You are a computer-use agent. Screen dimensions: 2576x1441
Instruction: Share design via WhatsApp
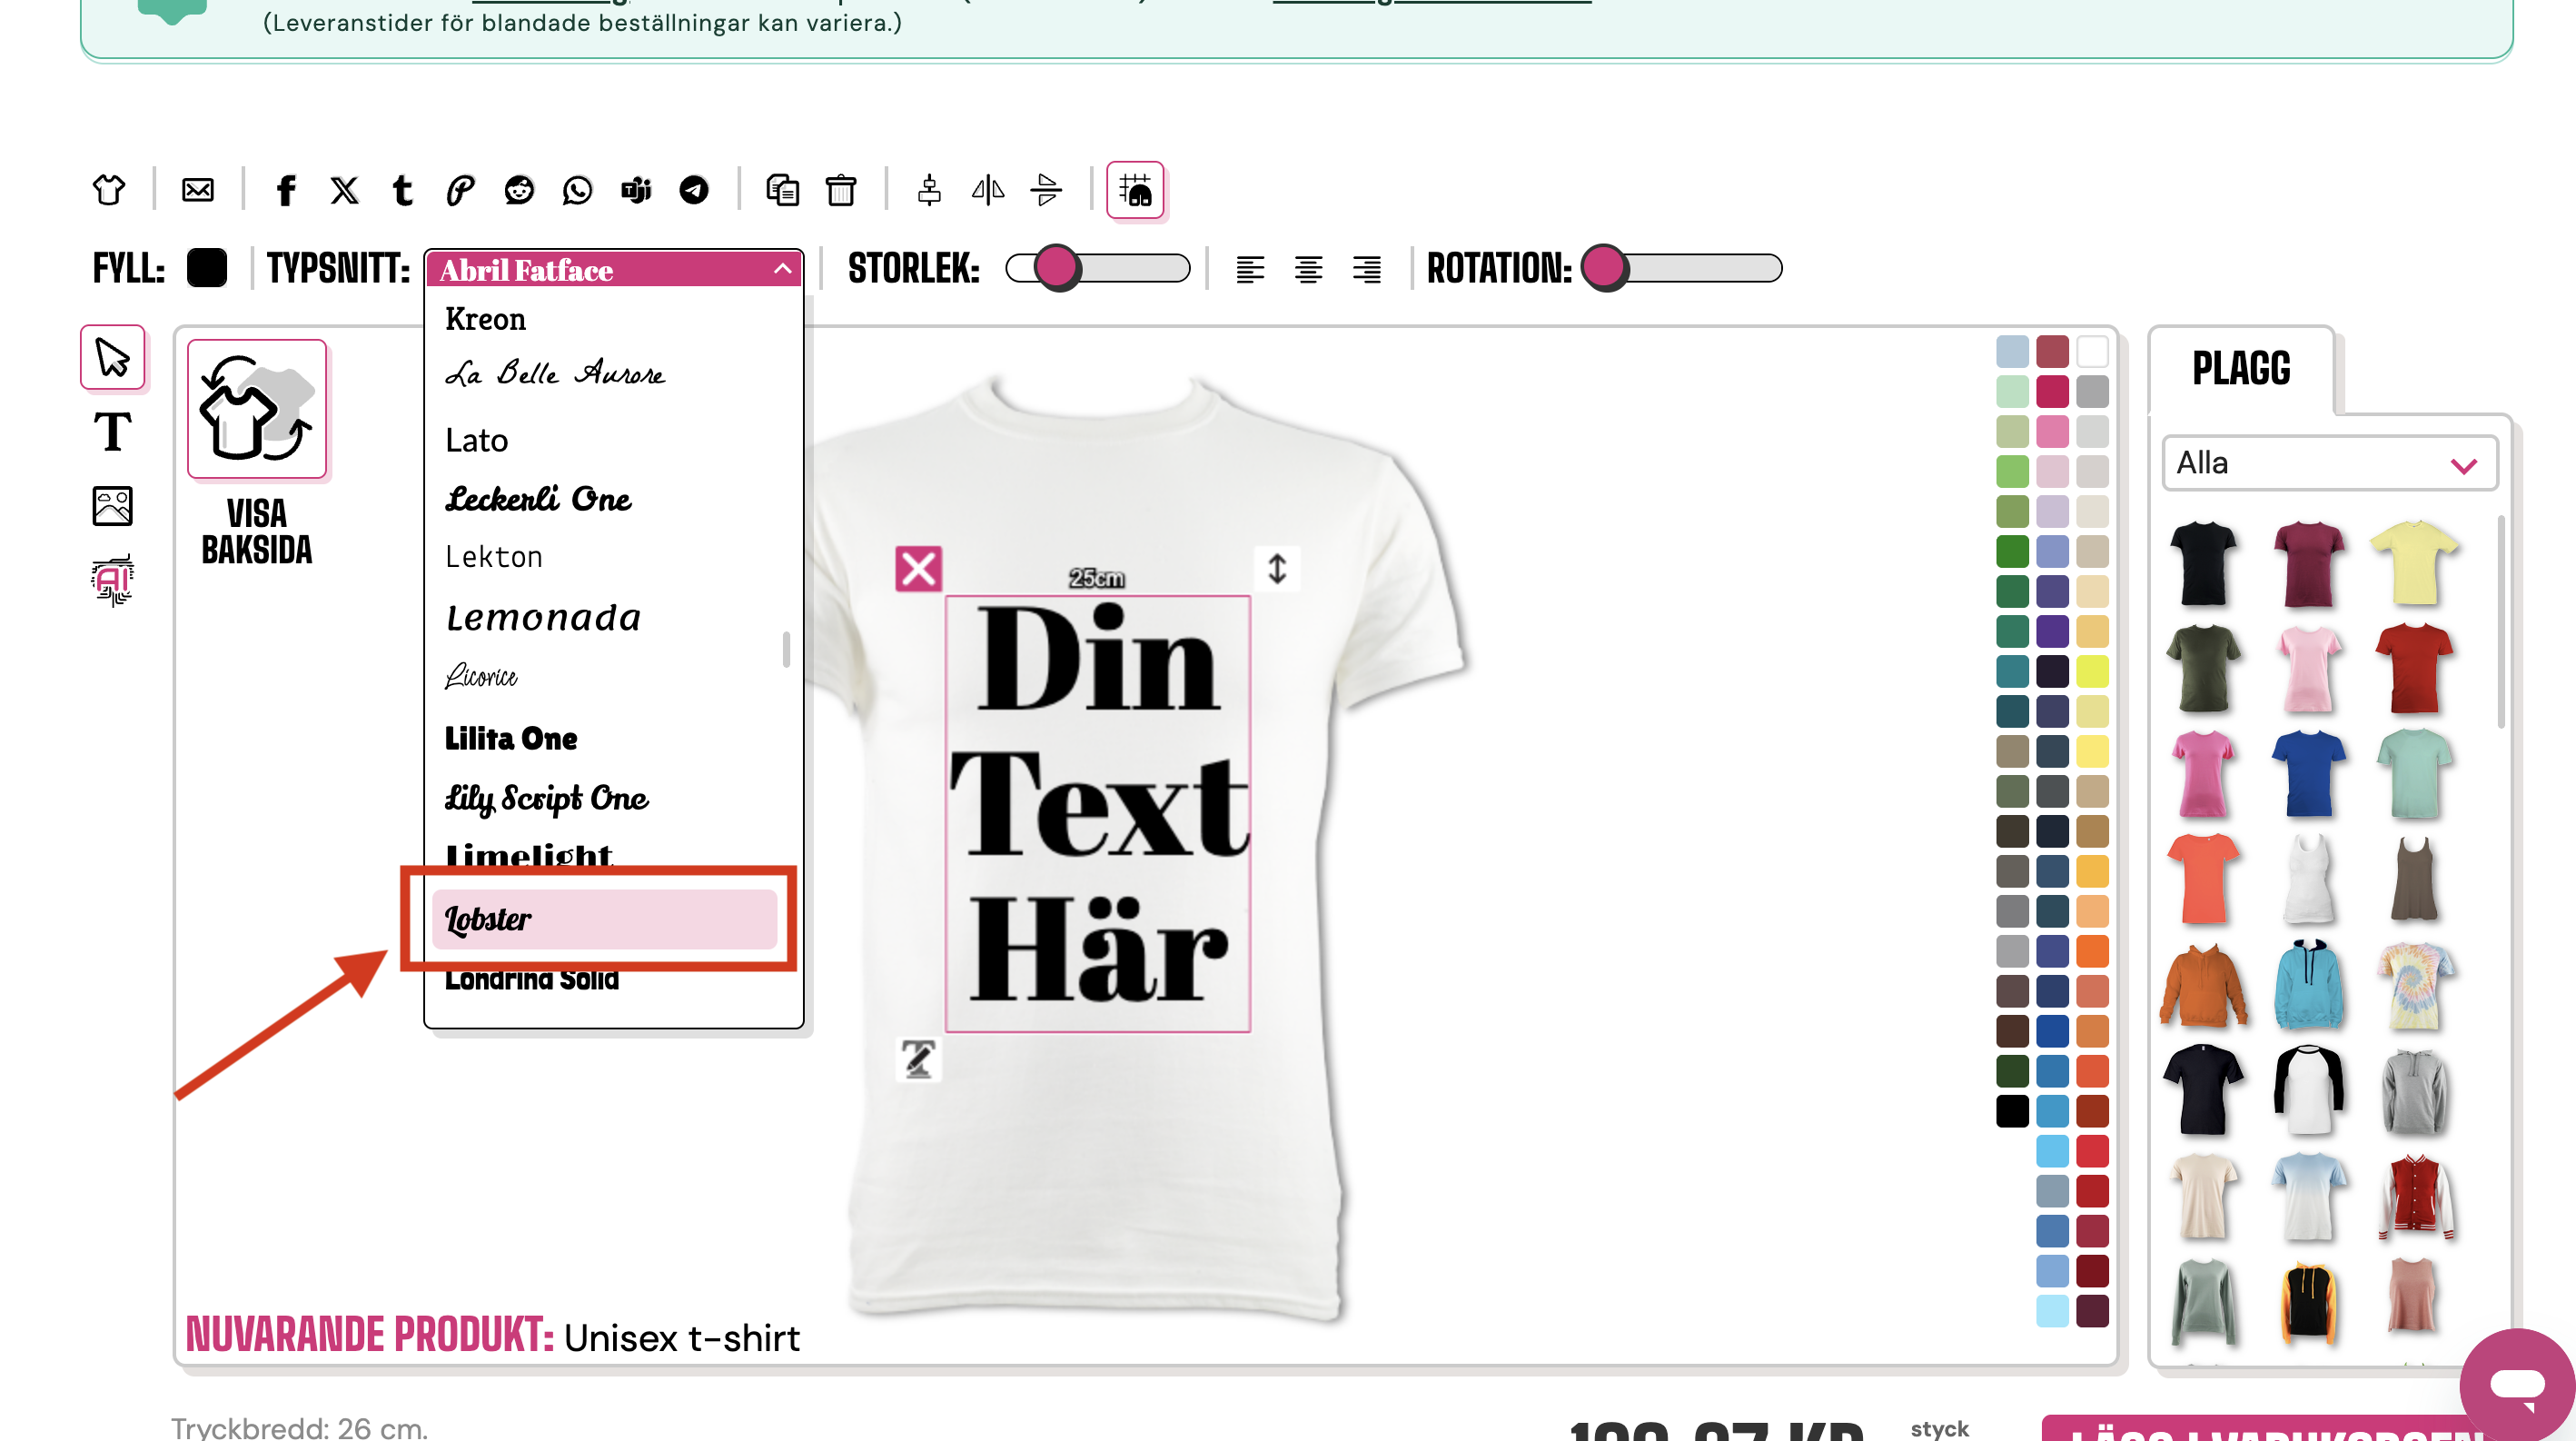[x=577, y=190]
